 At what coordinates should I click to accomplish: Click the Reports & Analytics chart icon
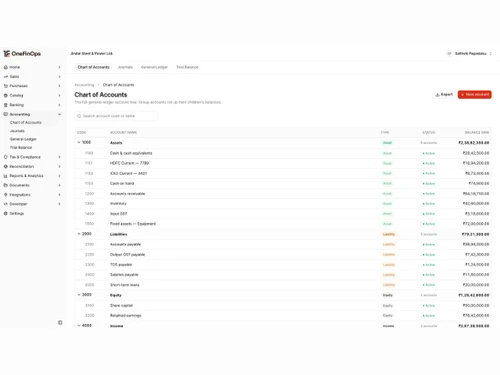[6, 176]
